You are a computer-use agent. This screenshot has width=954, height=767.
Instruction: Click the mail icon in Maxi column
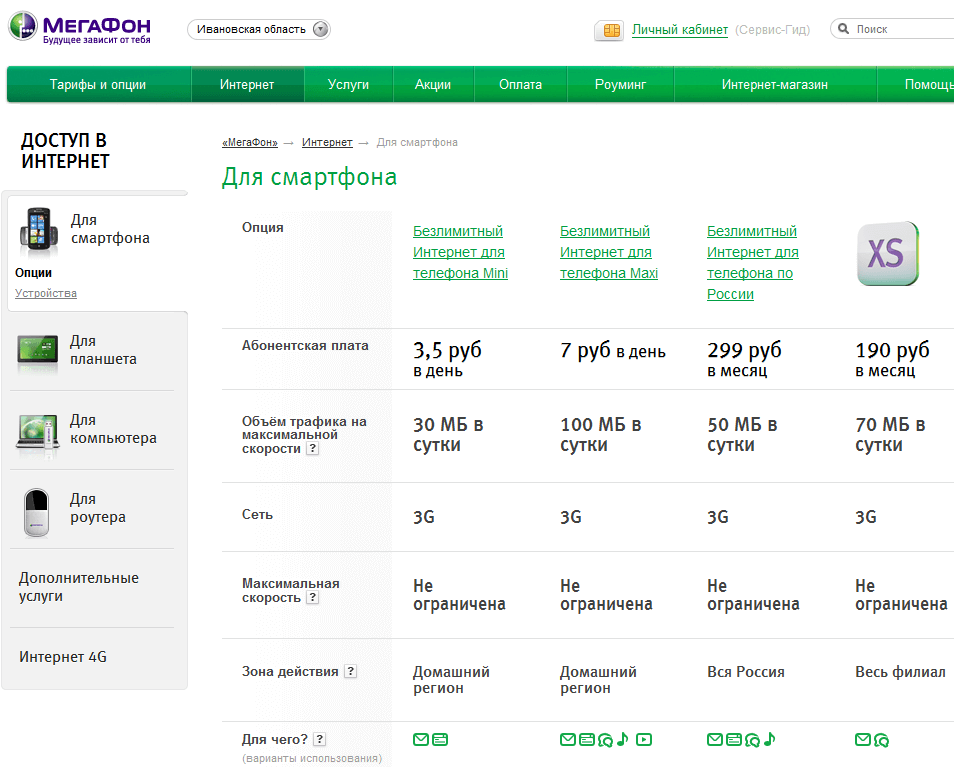point(568,740)
